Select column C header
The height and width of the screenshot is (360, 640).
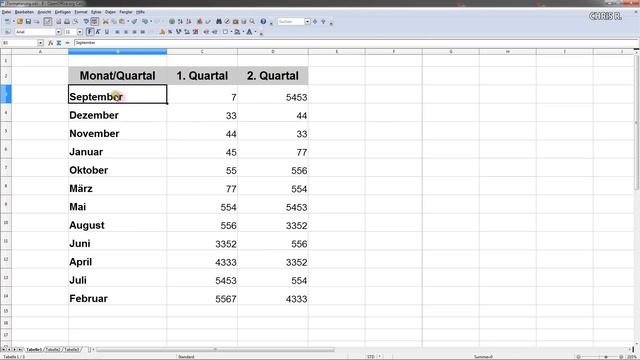click(x=202, y=51)
